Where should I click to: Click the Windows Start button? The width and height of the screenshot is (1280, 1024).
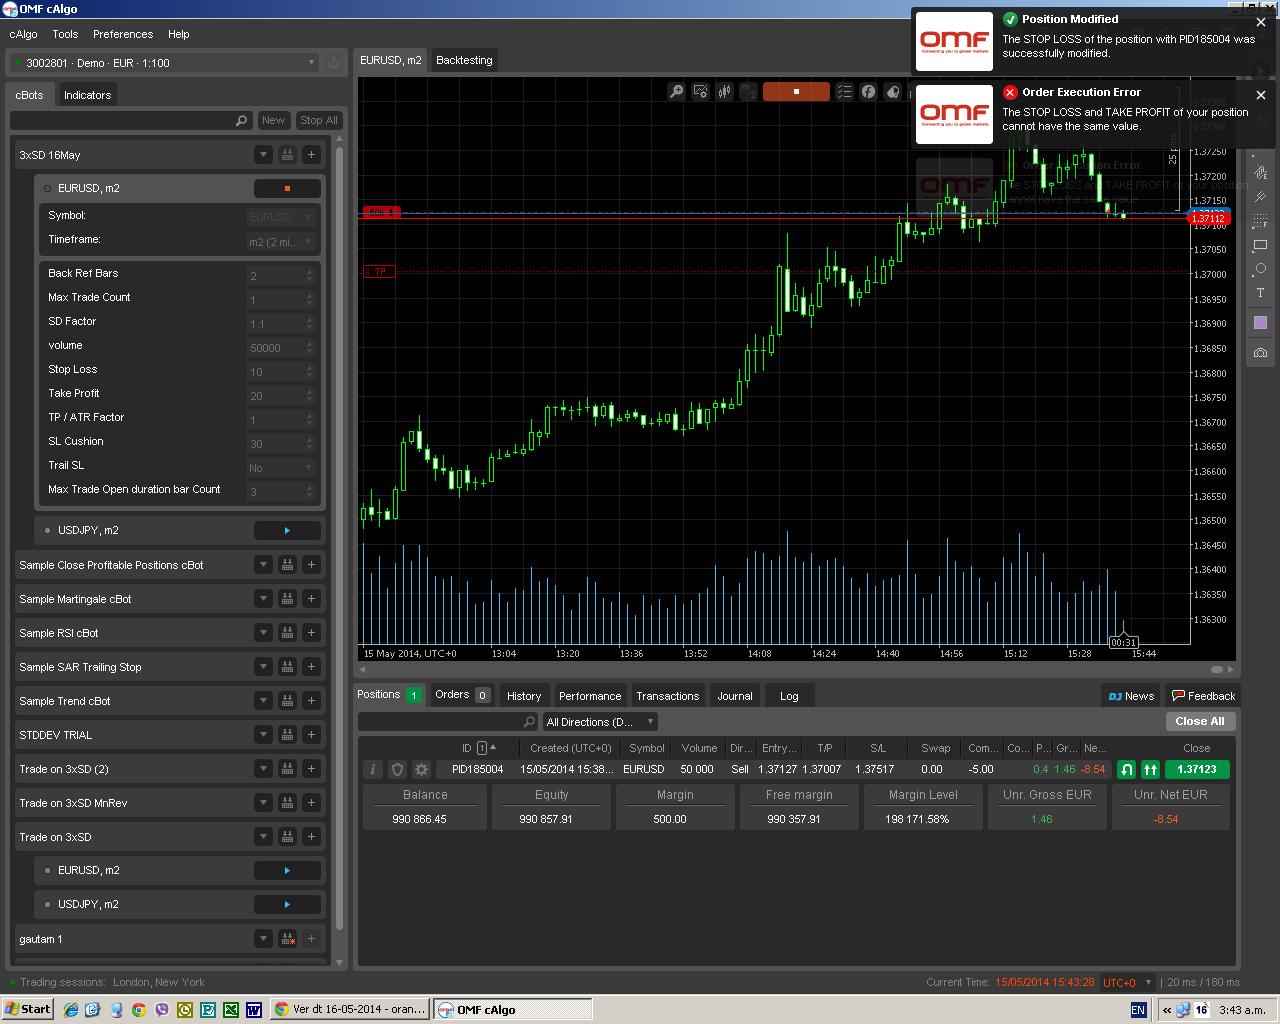(27, 1009)
